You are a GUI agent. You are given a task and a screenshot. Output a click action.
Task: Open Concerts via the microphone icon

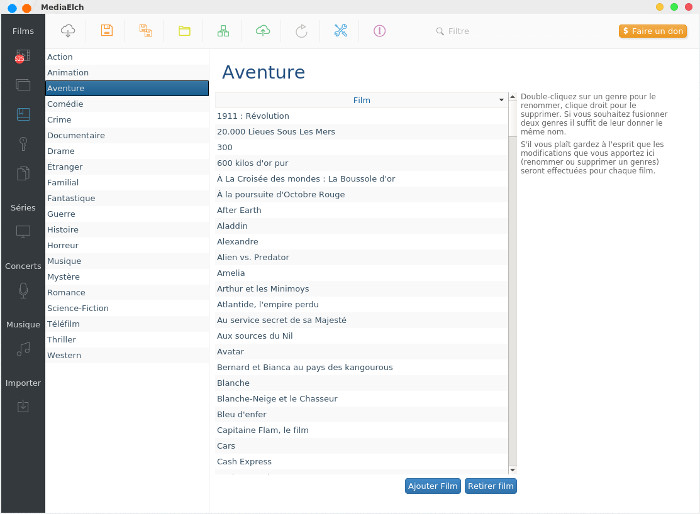click(23, 290)
